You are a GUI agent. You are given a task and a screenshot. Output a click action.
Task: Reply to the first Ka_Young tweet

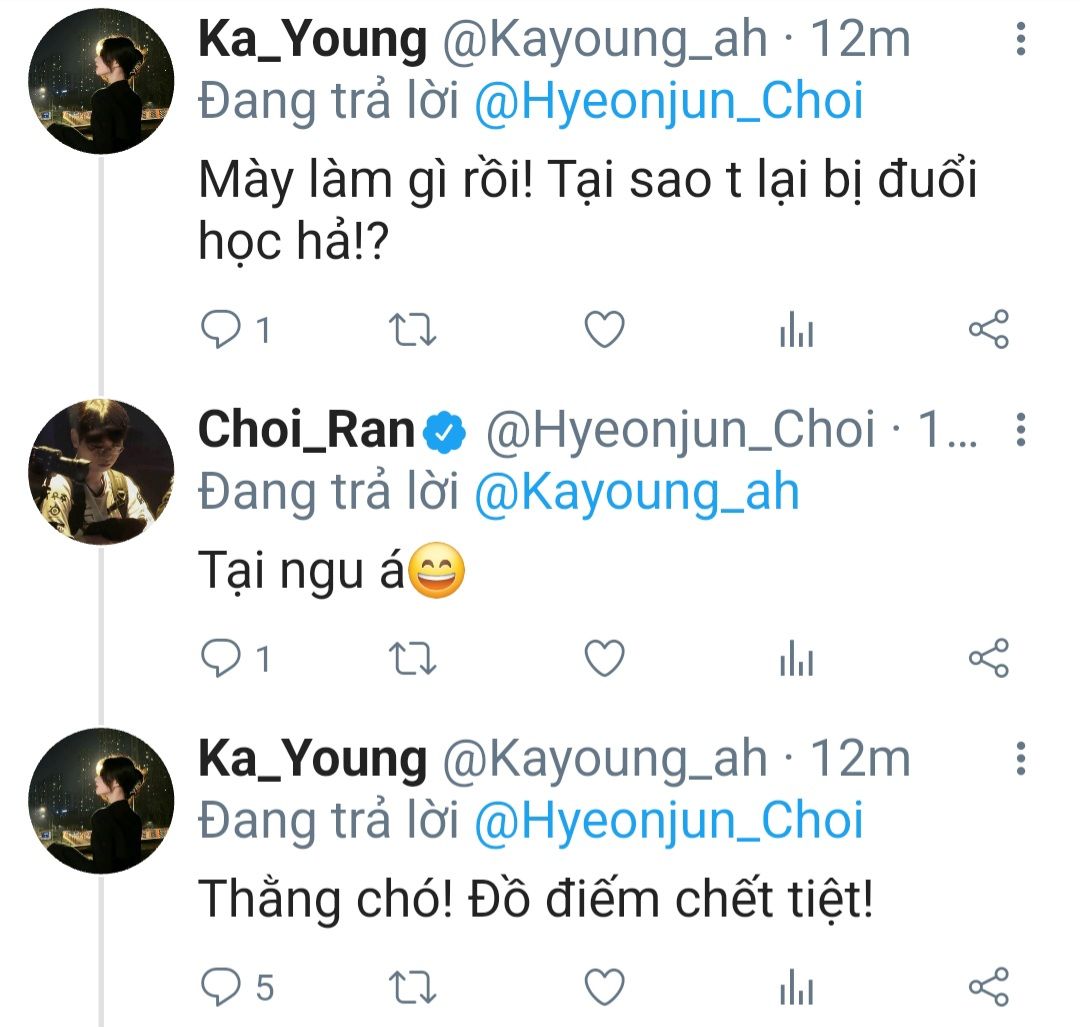click(x=220, y=330)
